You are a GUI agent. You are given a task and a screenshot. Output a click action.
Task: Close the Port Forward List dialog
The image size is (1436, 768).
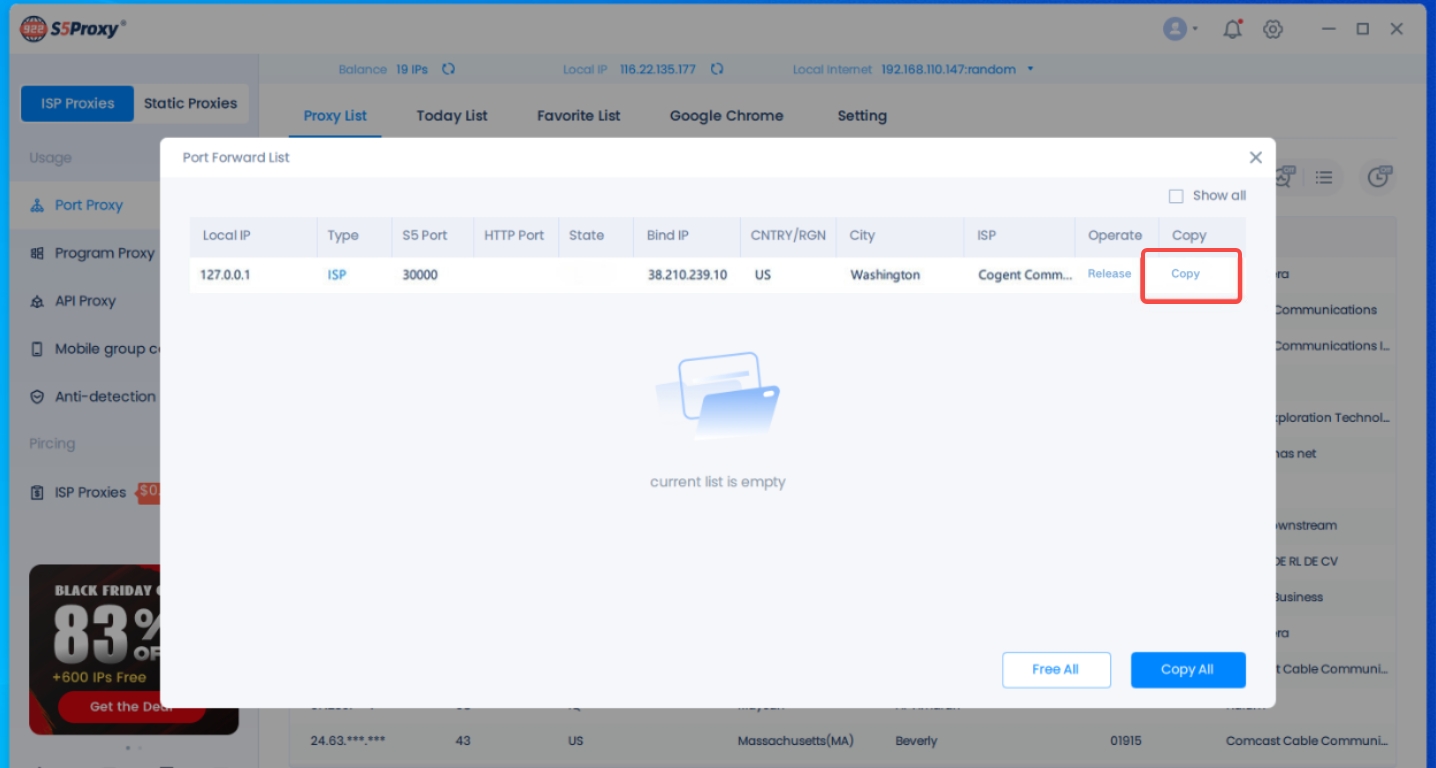click(1255, 157)
